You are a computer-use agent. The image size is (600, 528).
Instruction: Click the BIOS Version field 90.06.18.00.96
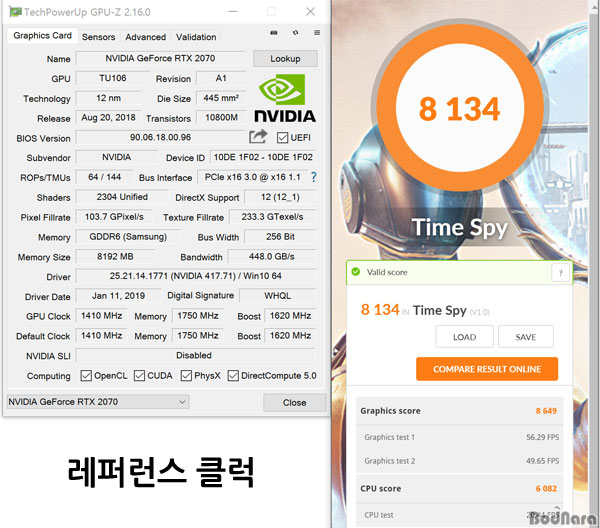click(160, 137)
